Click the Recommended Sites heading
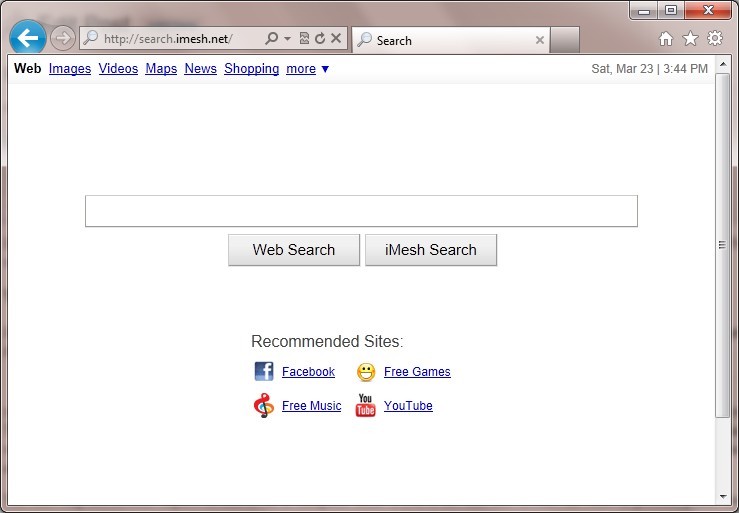The width and height of the screenshot is (739, 513). coord(327,341)
